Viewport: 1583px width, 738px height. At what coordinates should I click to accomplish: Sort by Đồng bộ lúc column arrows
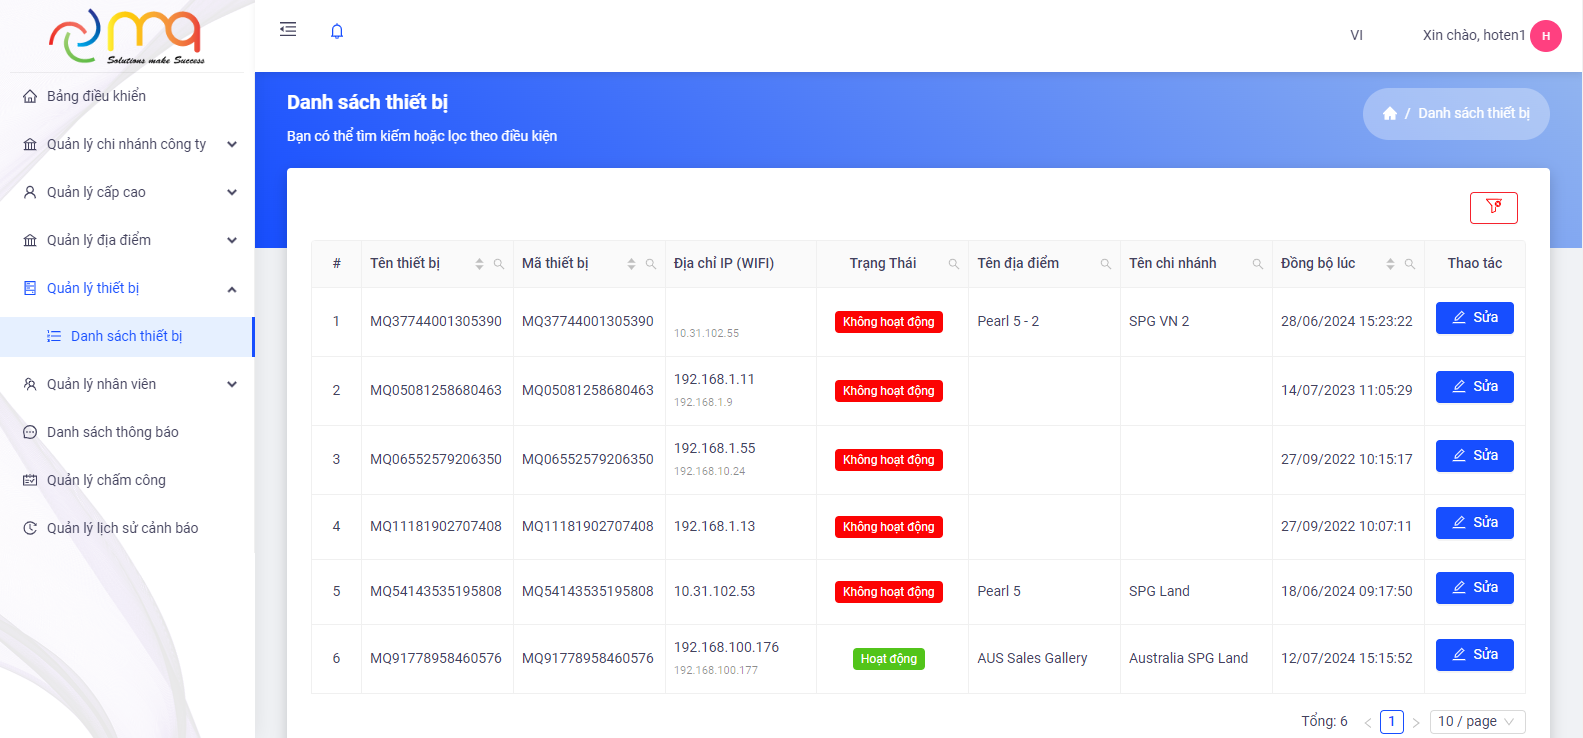click(1390, 264)
